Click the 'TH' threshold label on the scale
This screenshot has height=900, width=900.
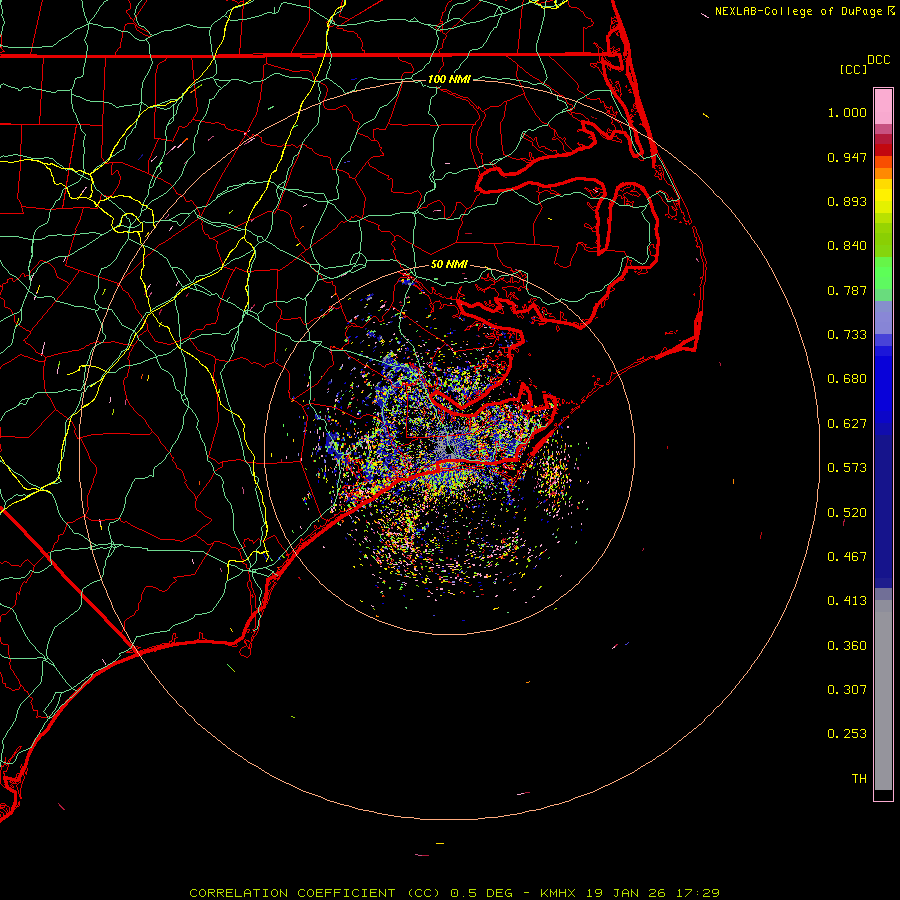(x=859, y=779)
